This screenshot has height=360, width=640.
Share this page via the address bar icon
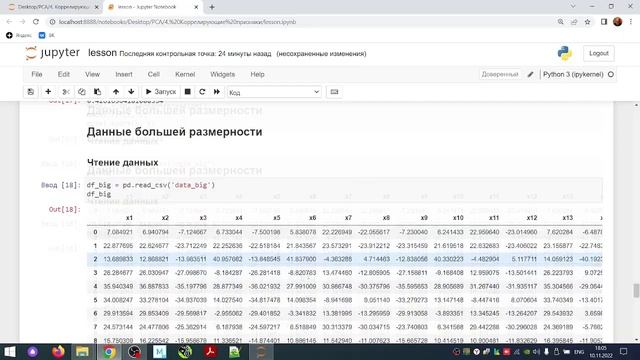(x=574, y=22)
